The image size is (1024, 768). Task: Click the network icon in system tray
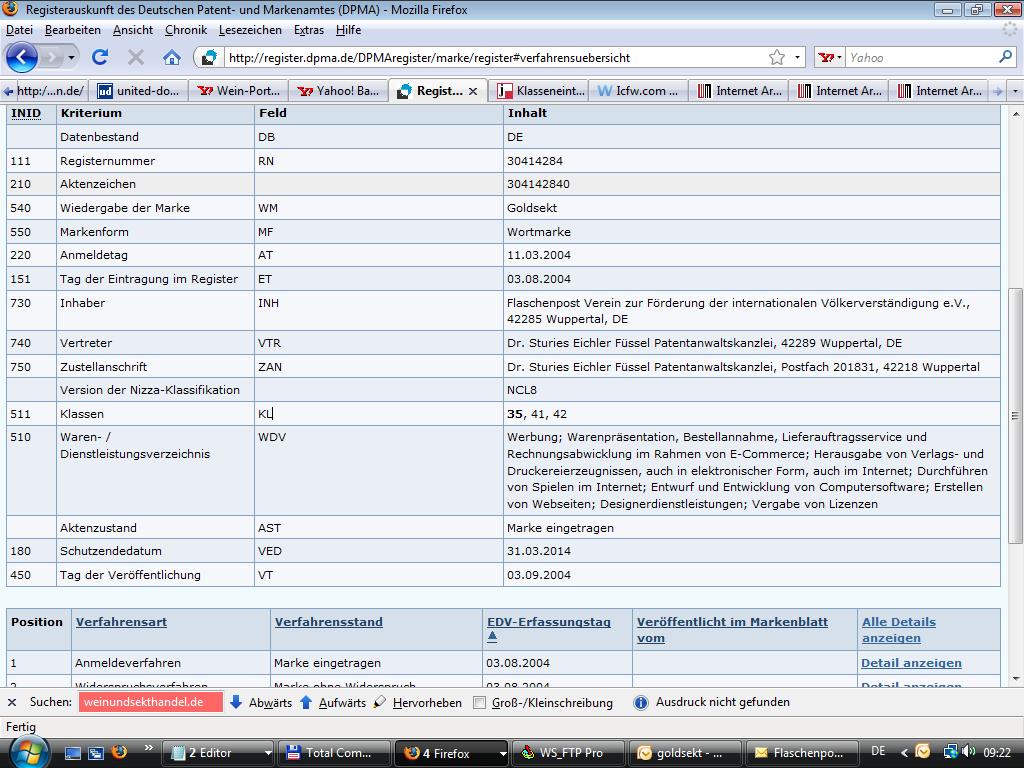pyautogui.click(x=951, y=752)
